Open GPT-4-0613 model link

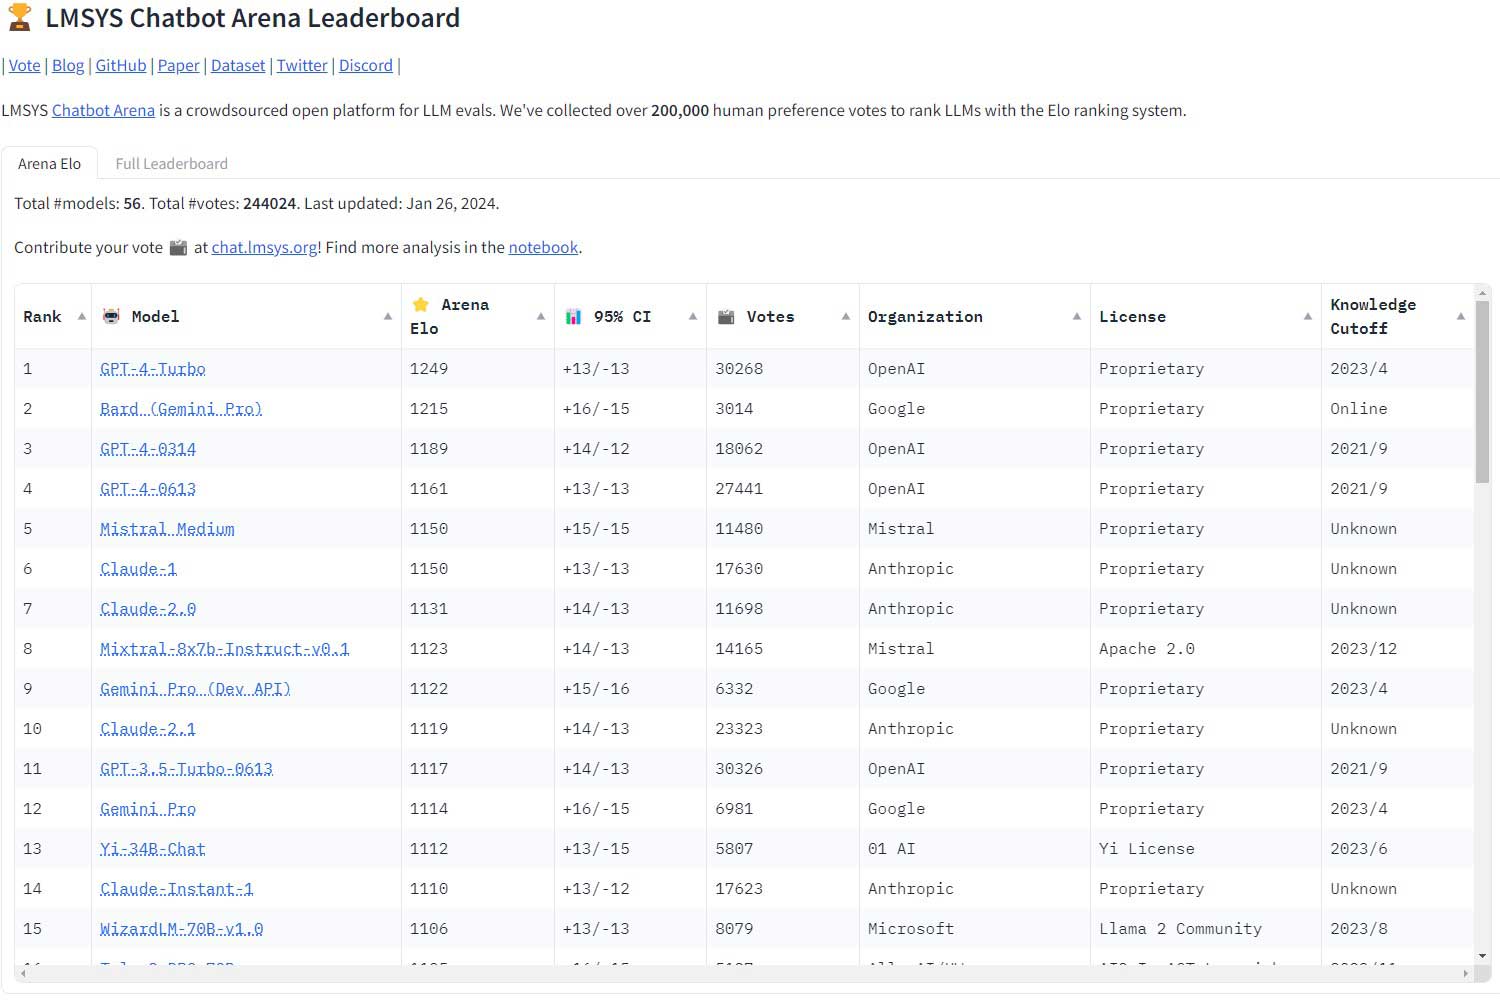148,489
